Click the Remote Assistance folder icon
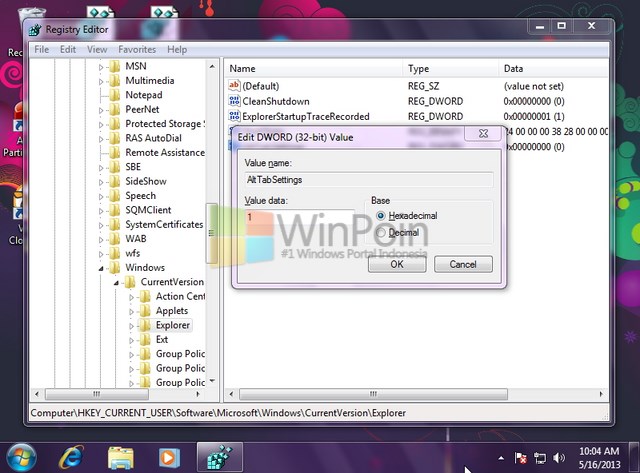The height and width of the screenshot is (473, 640). point(115,152)
